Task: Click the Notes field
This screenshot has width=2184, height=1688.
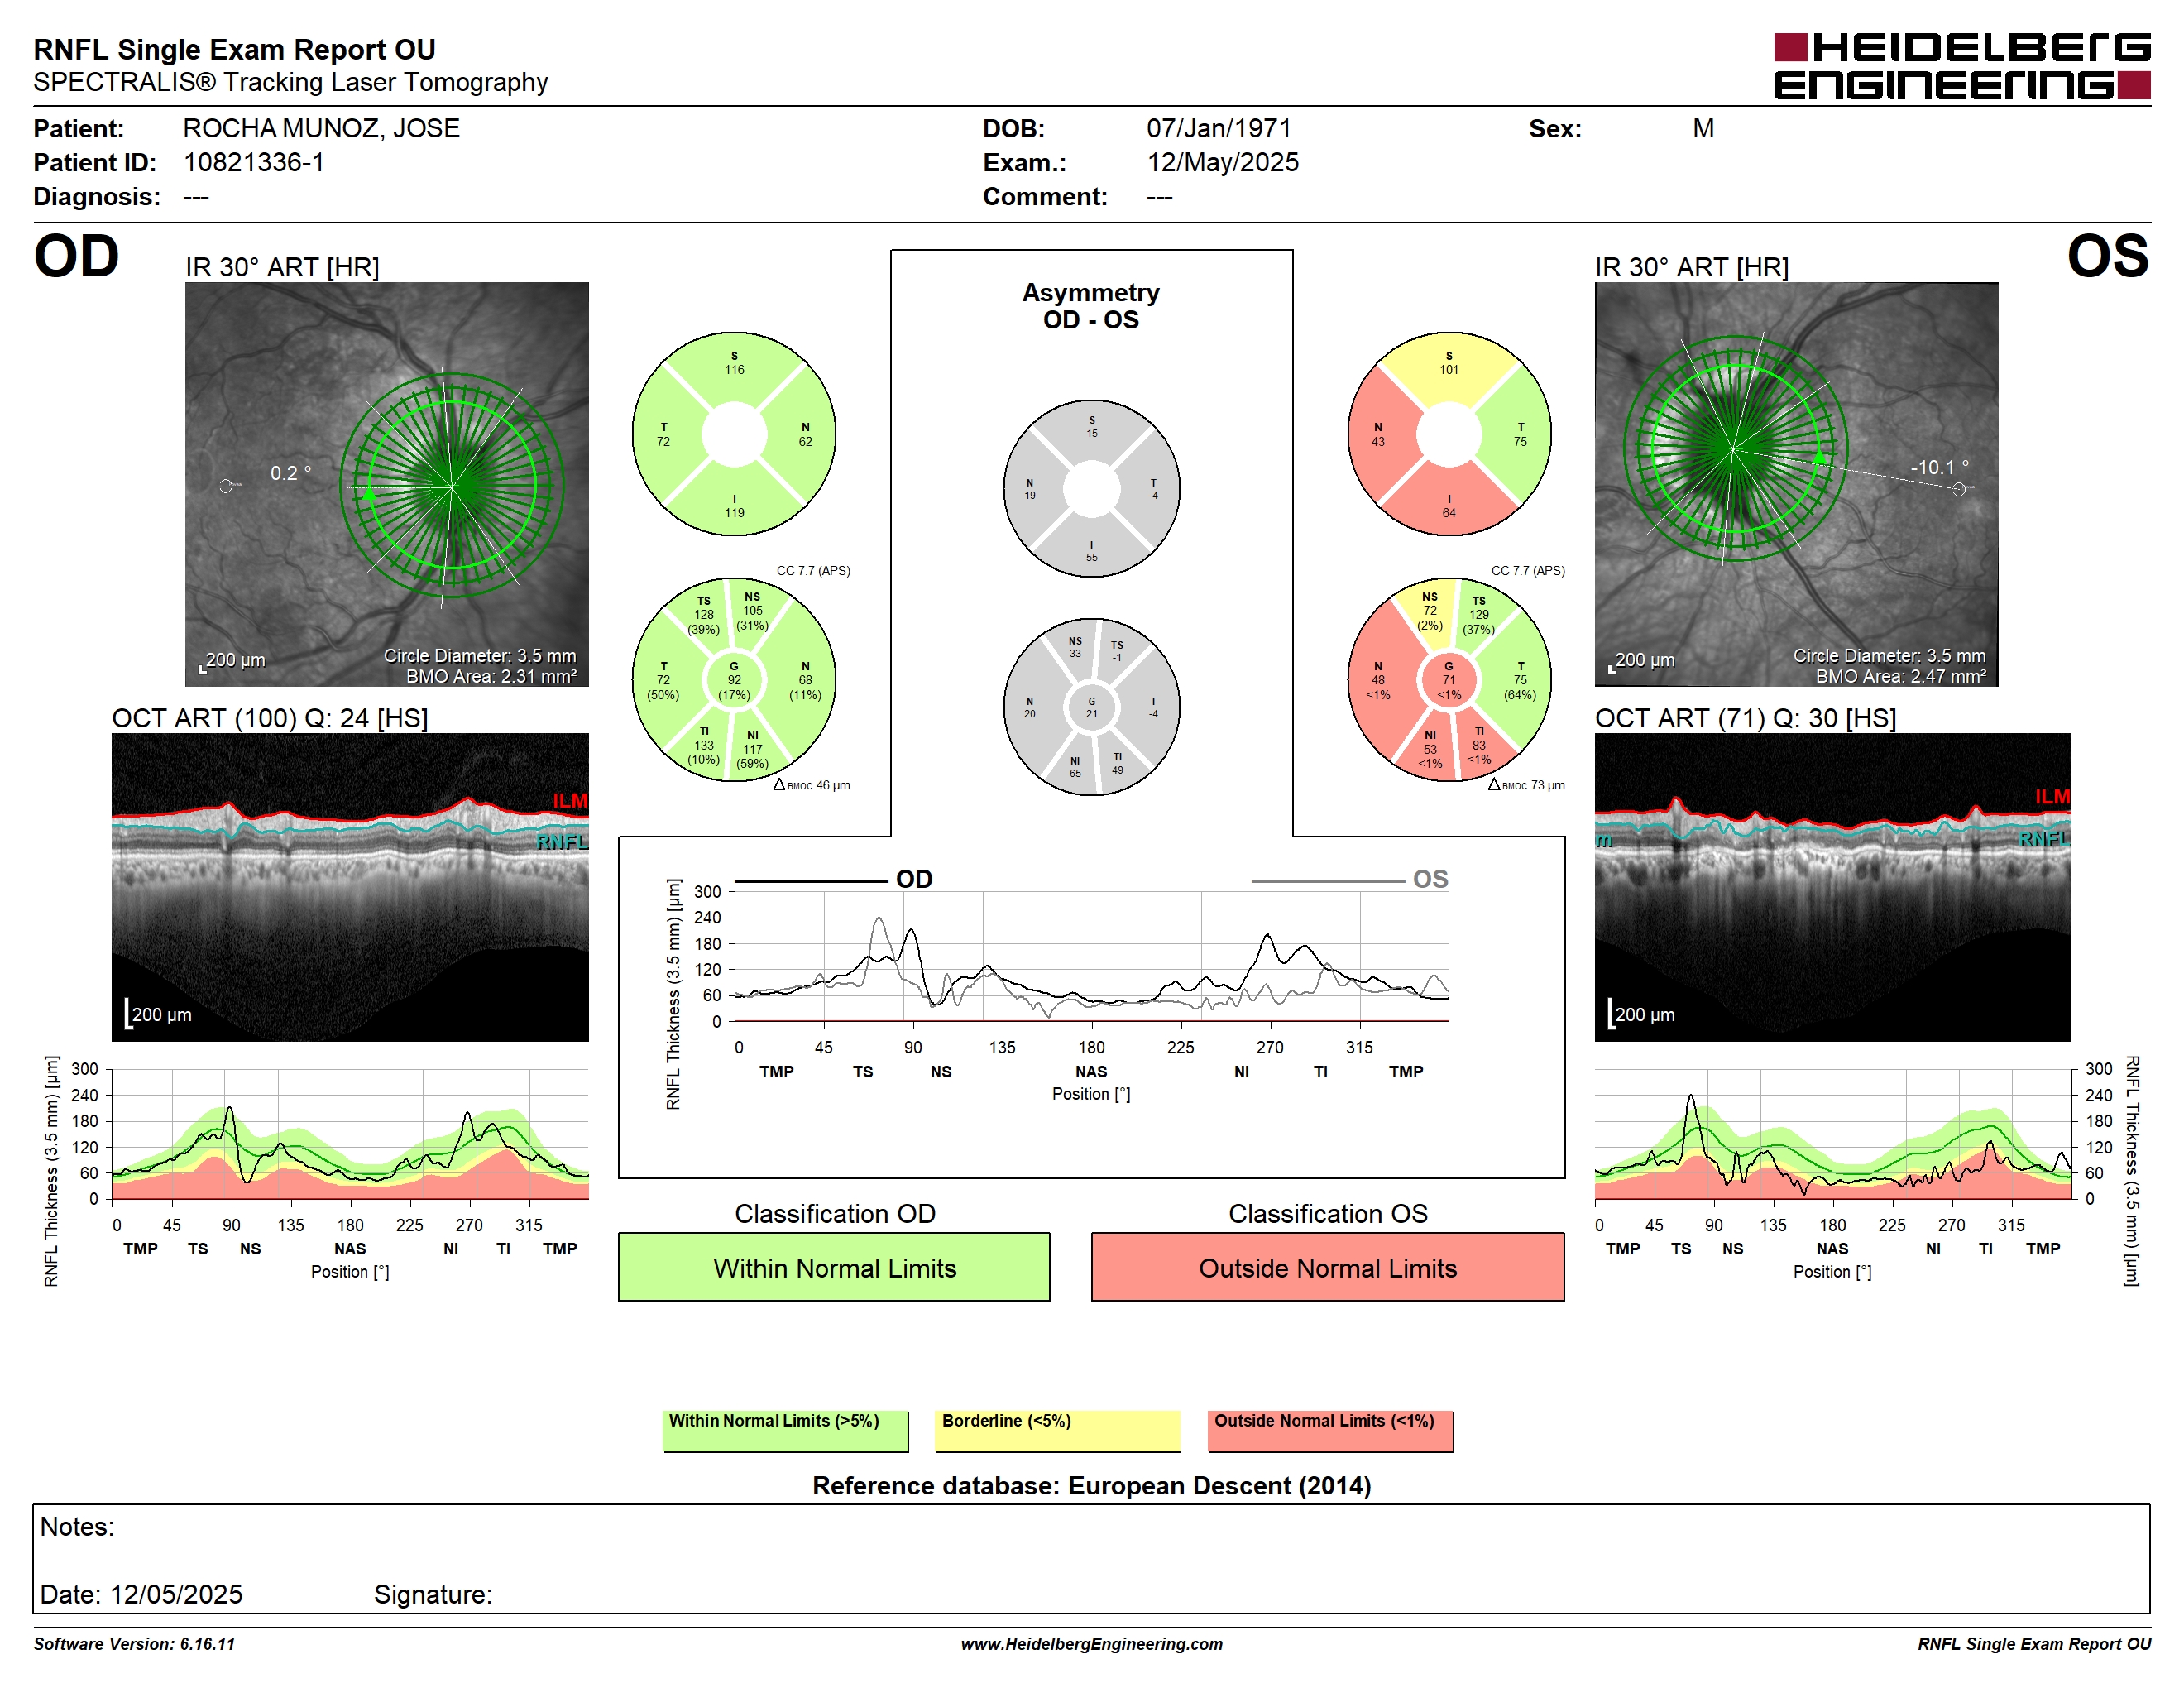Action: coord(1091,1558)
